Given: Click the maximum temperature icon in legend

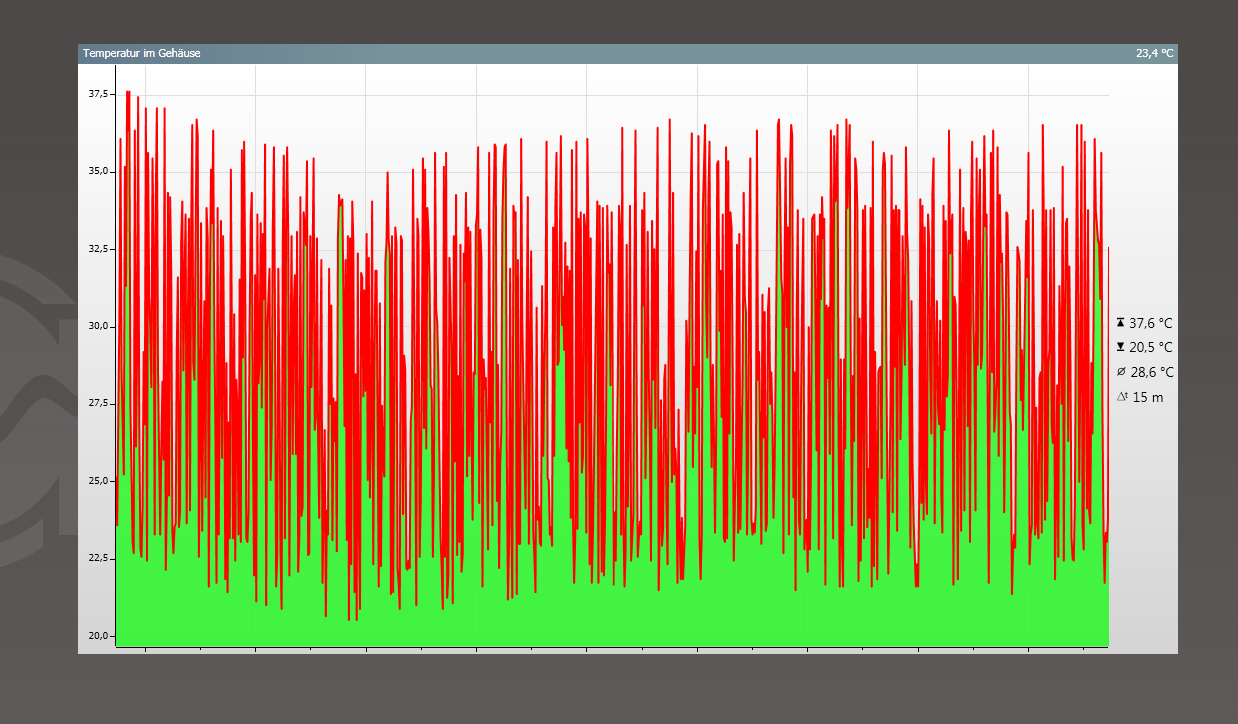Looking at the screenshot, I should [1120, 323].
